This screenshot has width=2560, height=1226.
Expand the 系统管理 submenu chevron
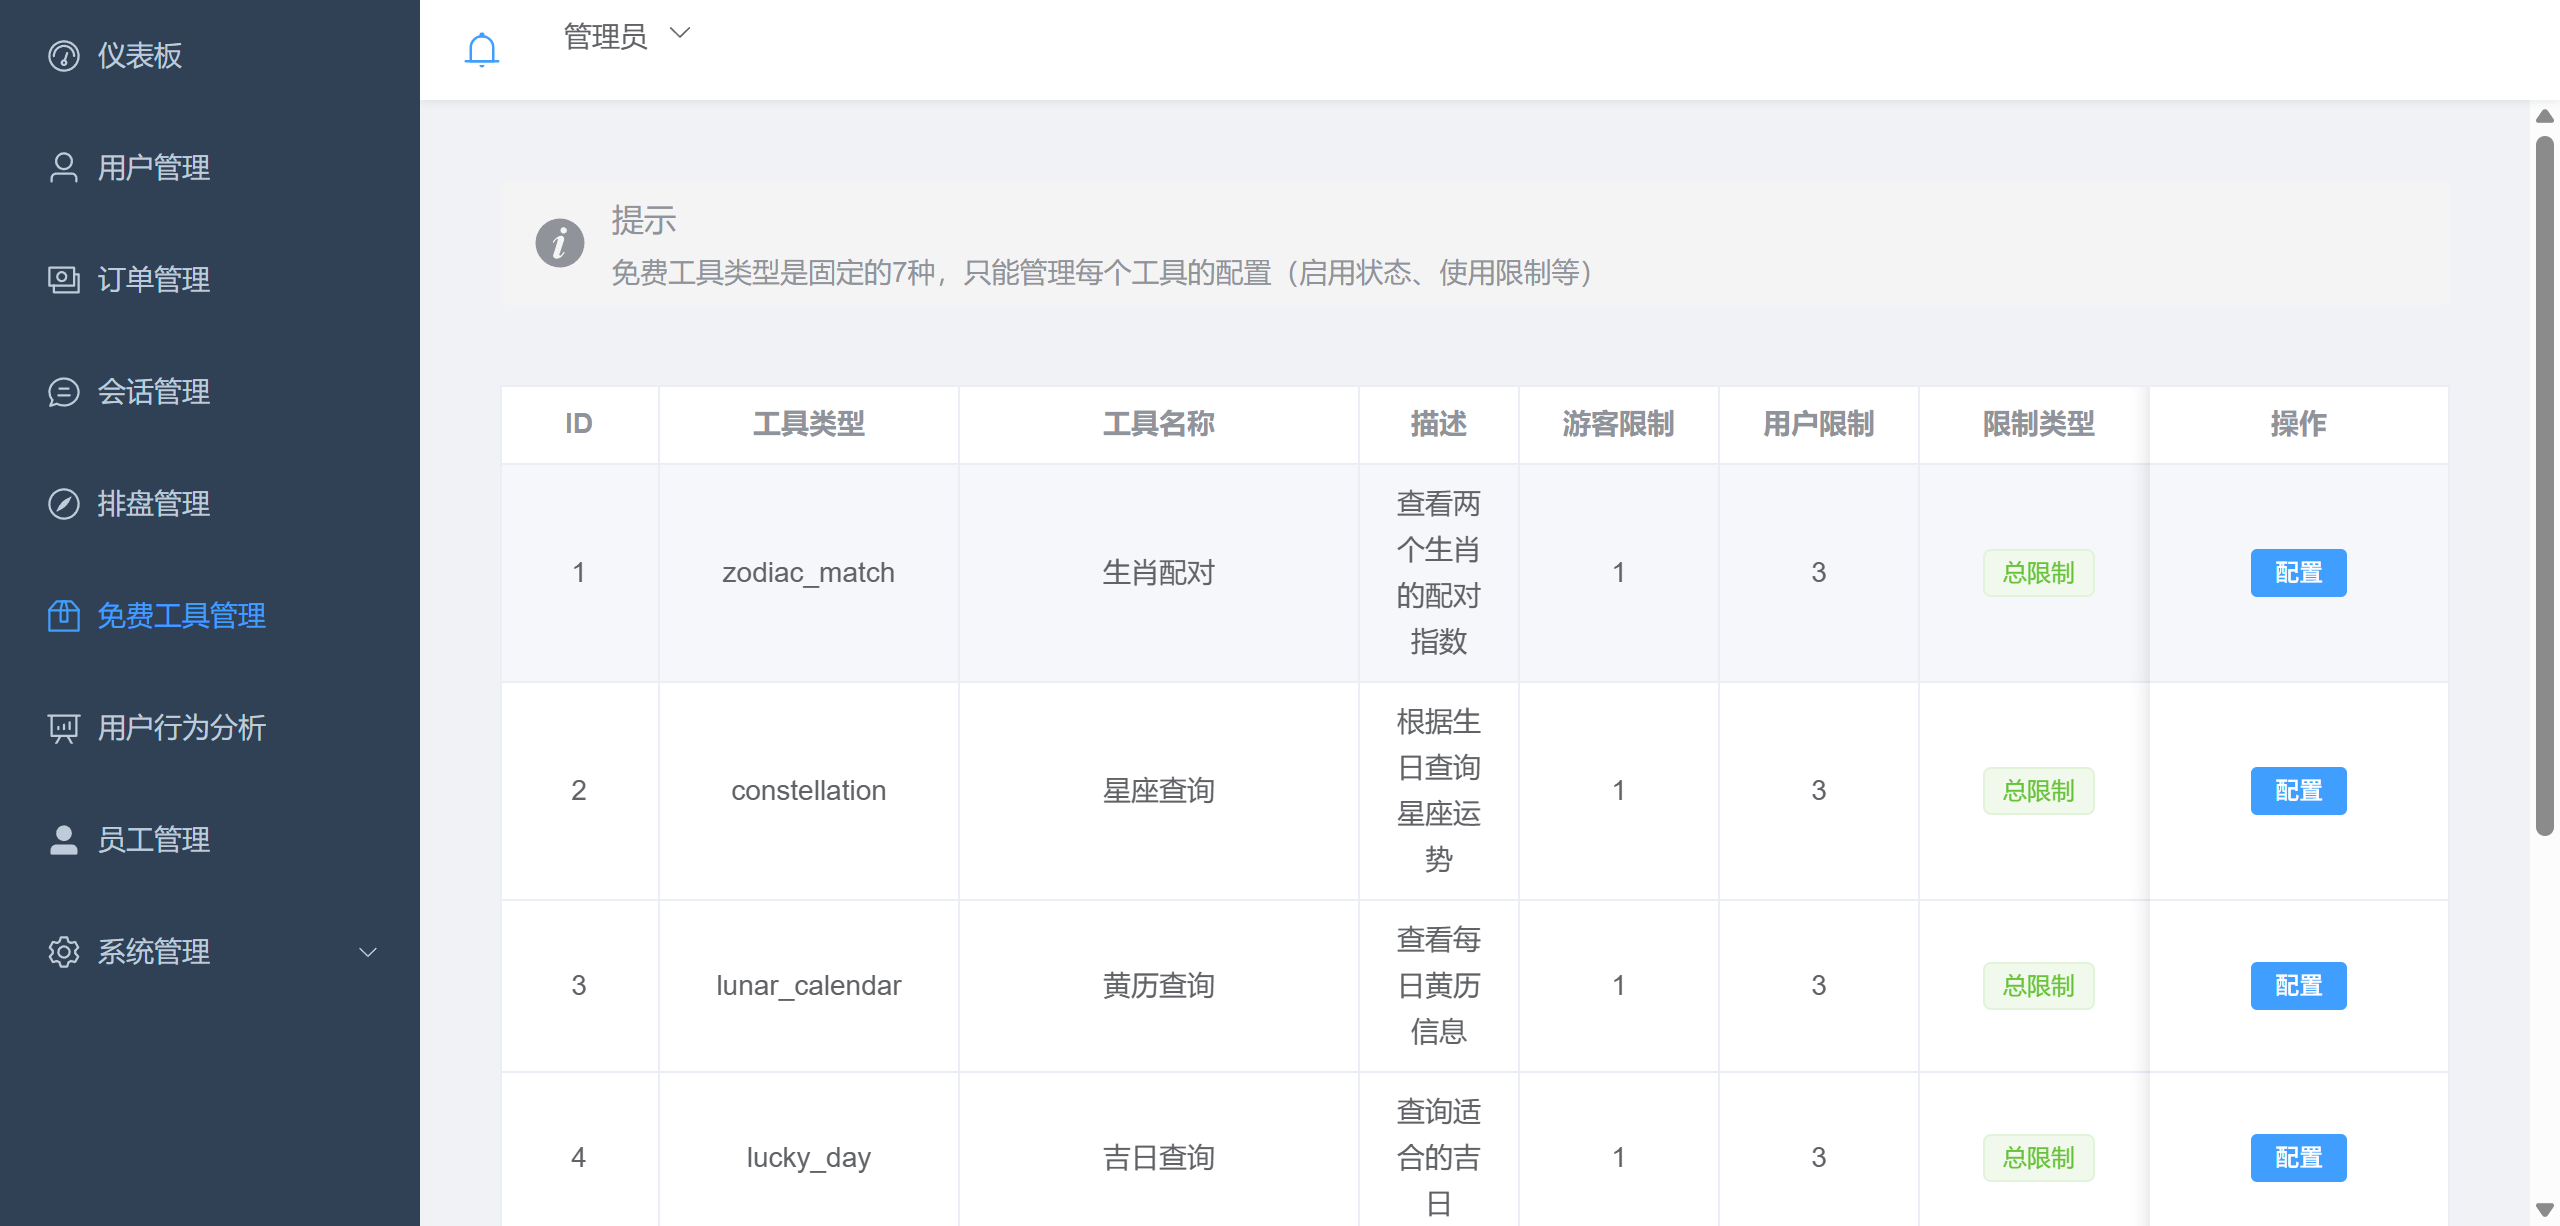pyautogui.click(x=366, y=952)
